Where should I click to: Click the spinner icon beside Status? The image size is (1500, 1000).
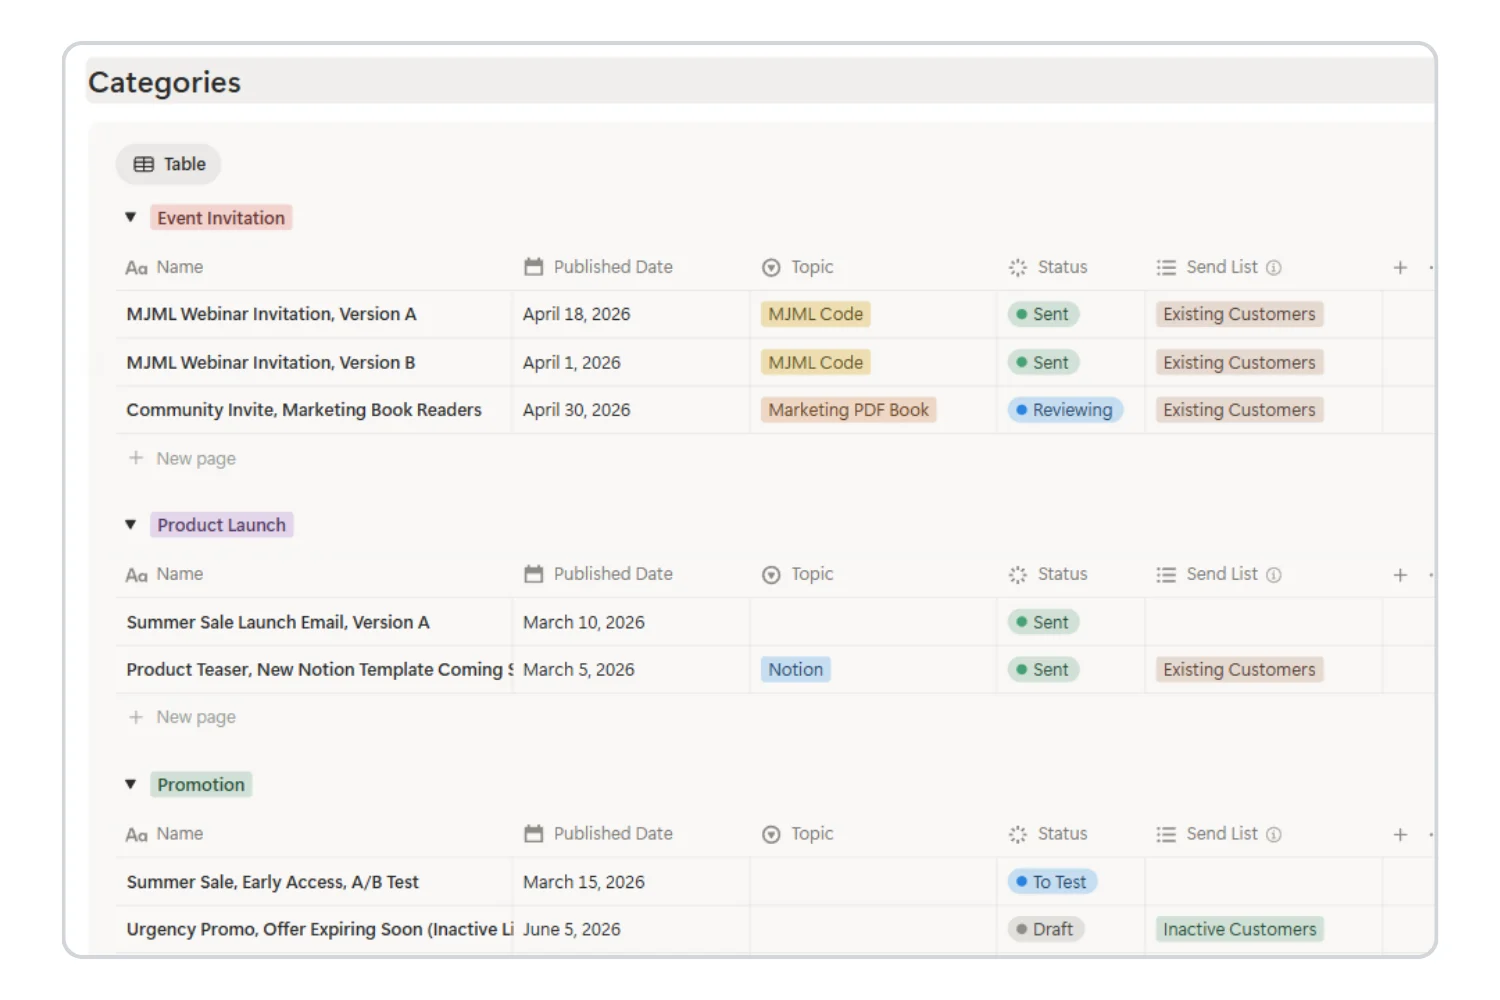(x=1017, y=267)
